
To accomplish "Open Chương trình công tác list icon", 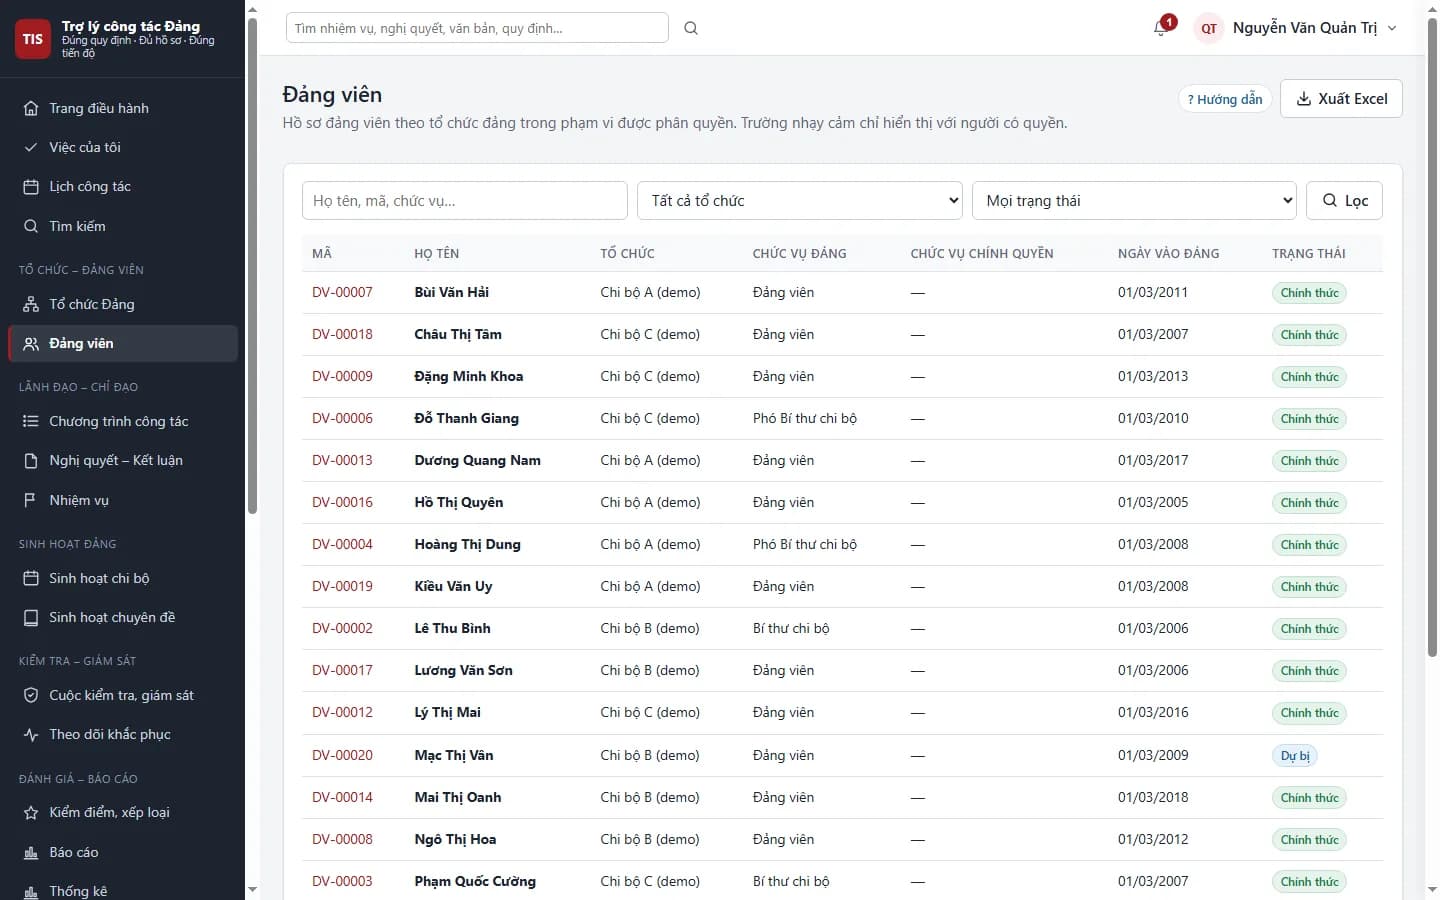I will point(31,421).
